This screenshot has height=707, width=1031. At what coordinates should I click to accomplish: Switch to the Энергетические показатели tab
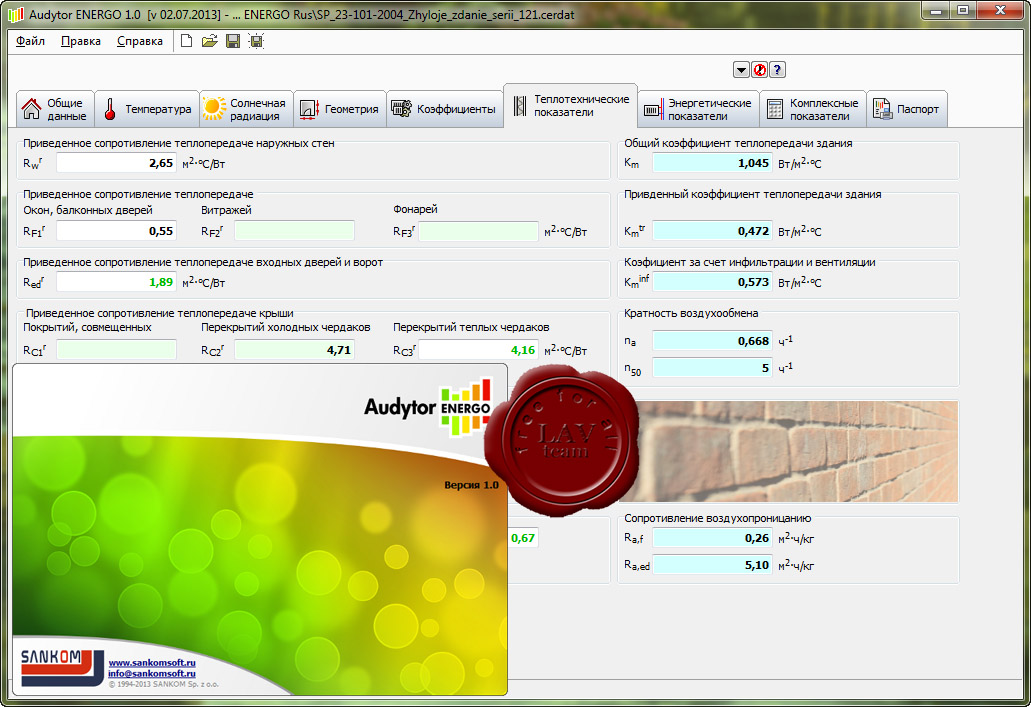tap(698, 109)
